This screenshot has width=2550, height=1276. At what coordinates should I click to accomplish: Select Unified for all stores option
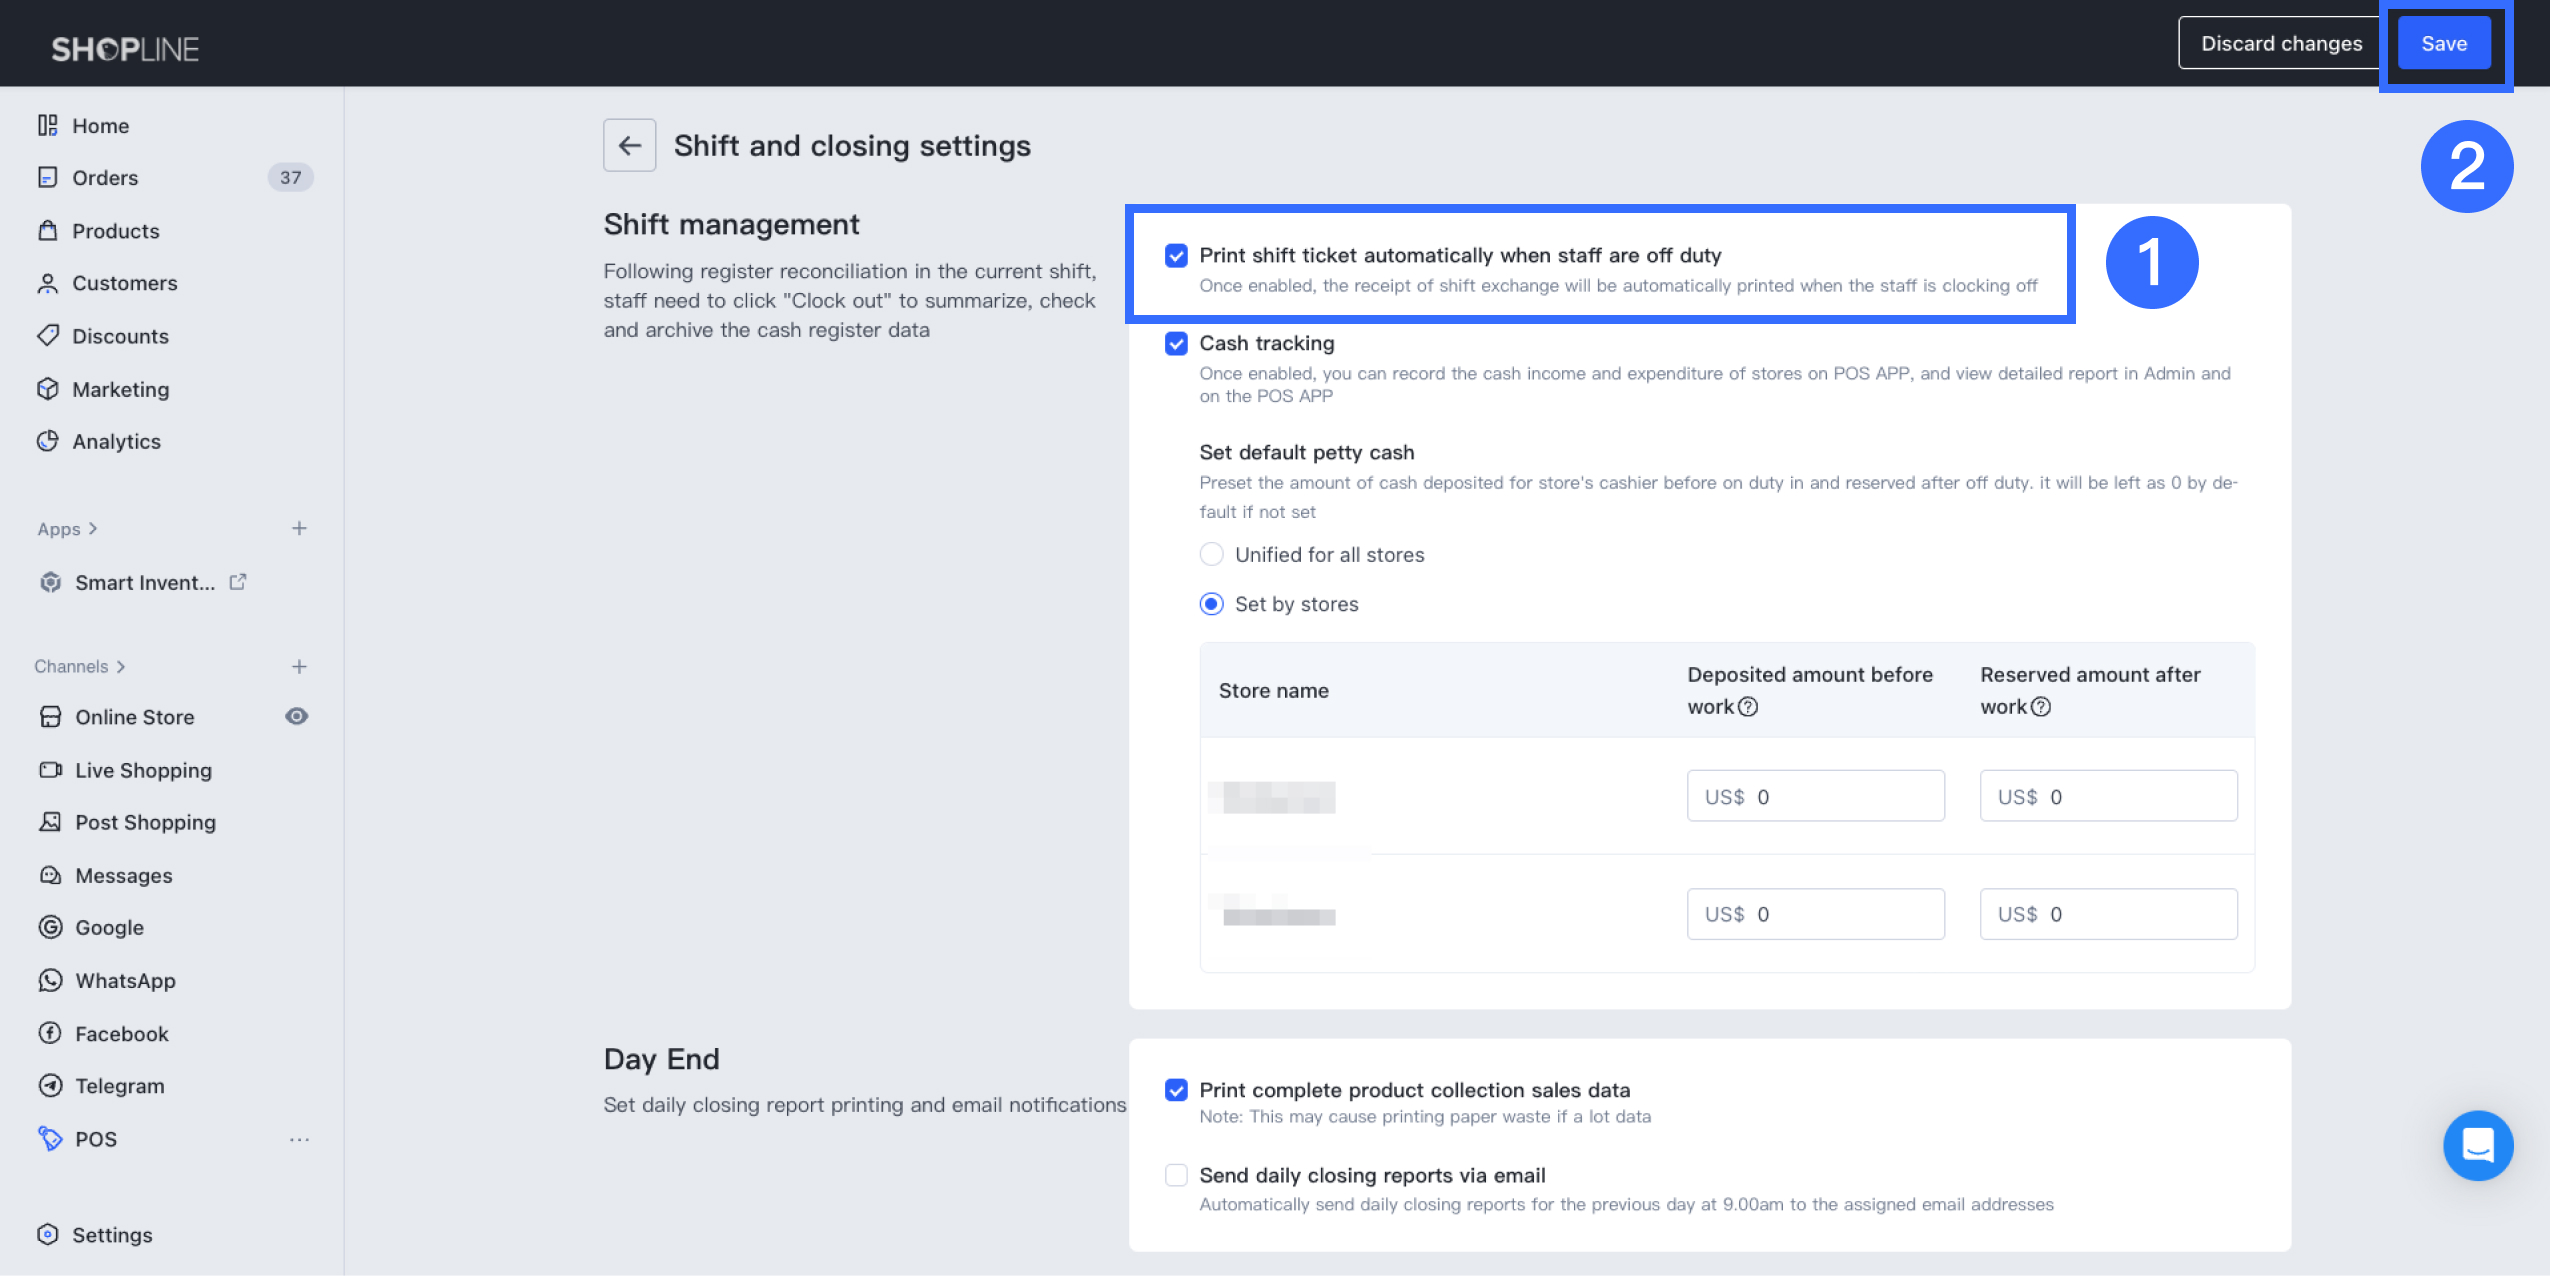tap(1211, 554)
